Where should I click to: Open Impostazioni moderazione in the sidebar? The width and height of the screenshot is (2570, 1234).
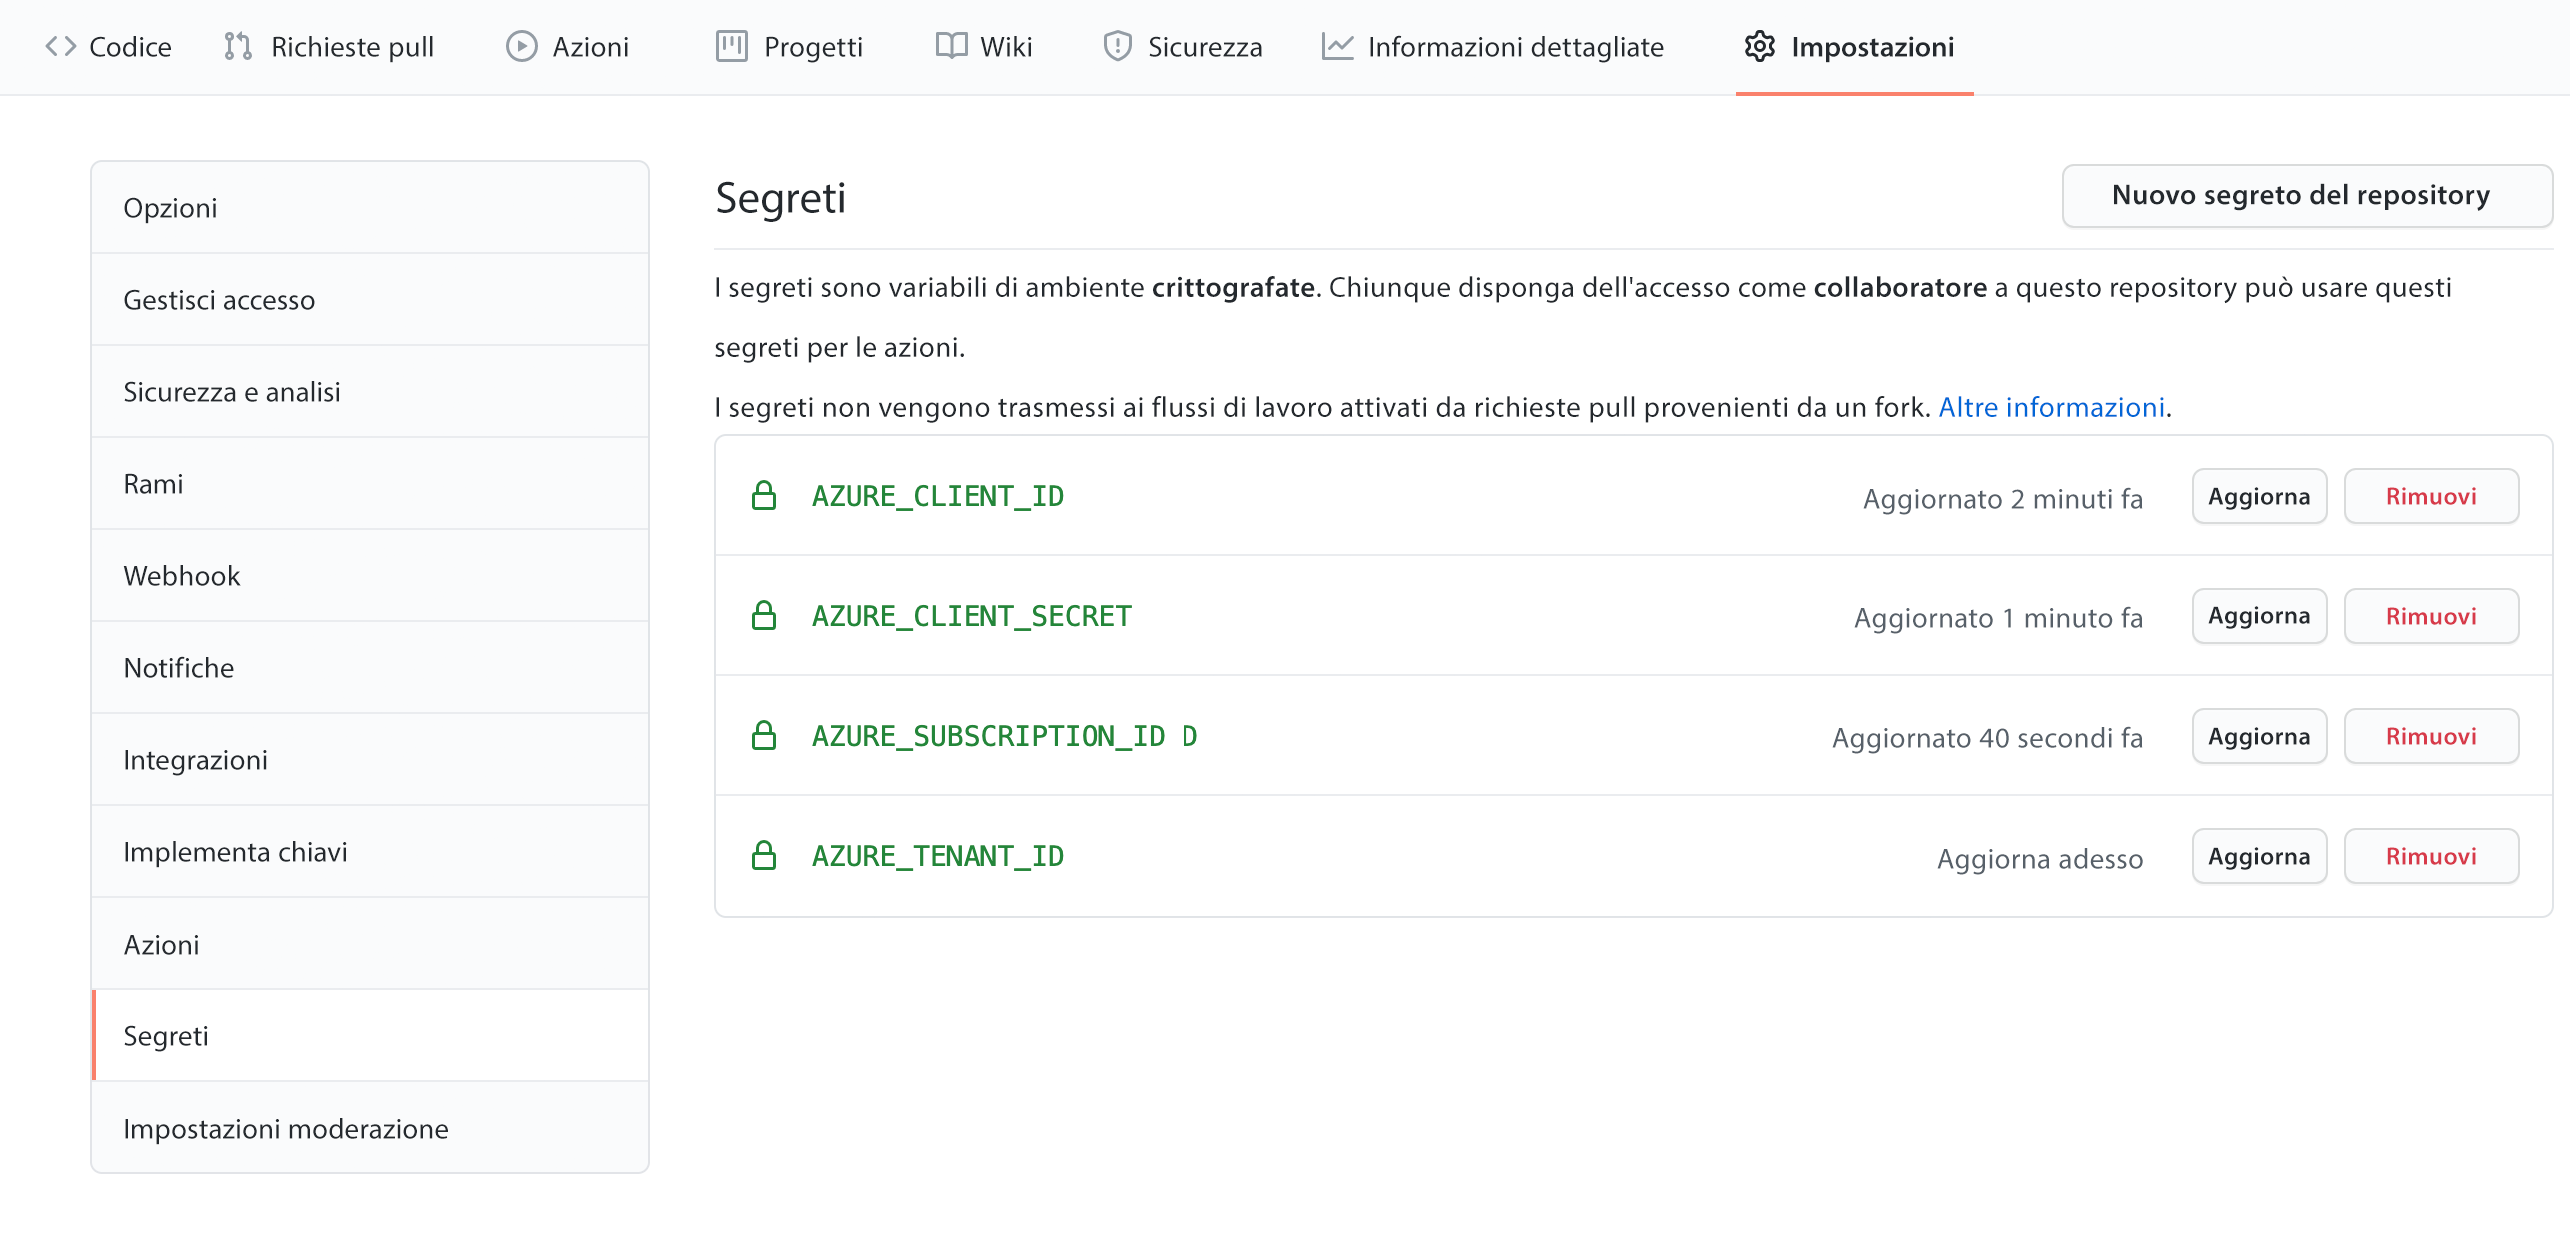click(285, 1128)
